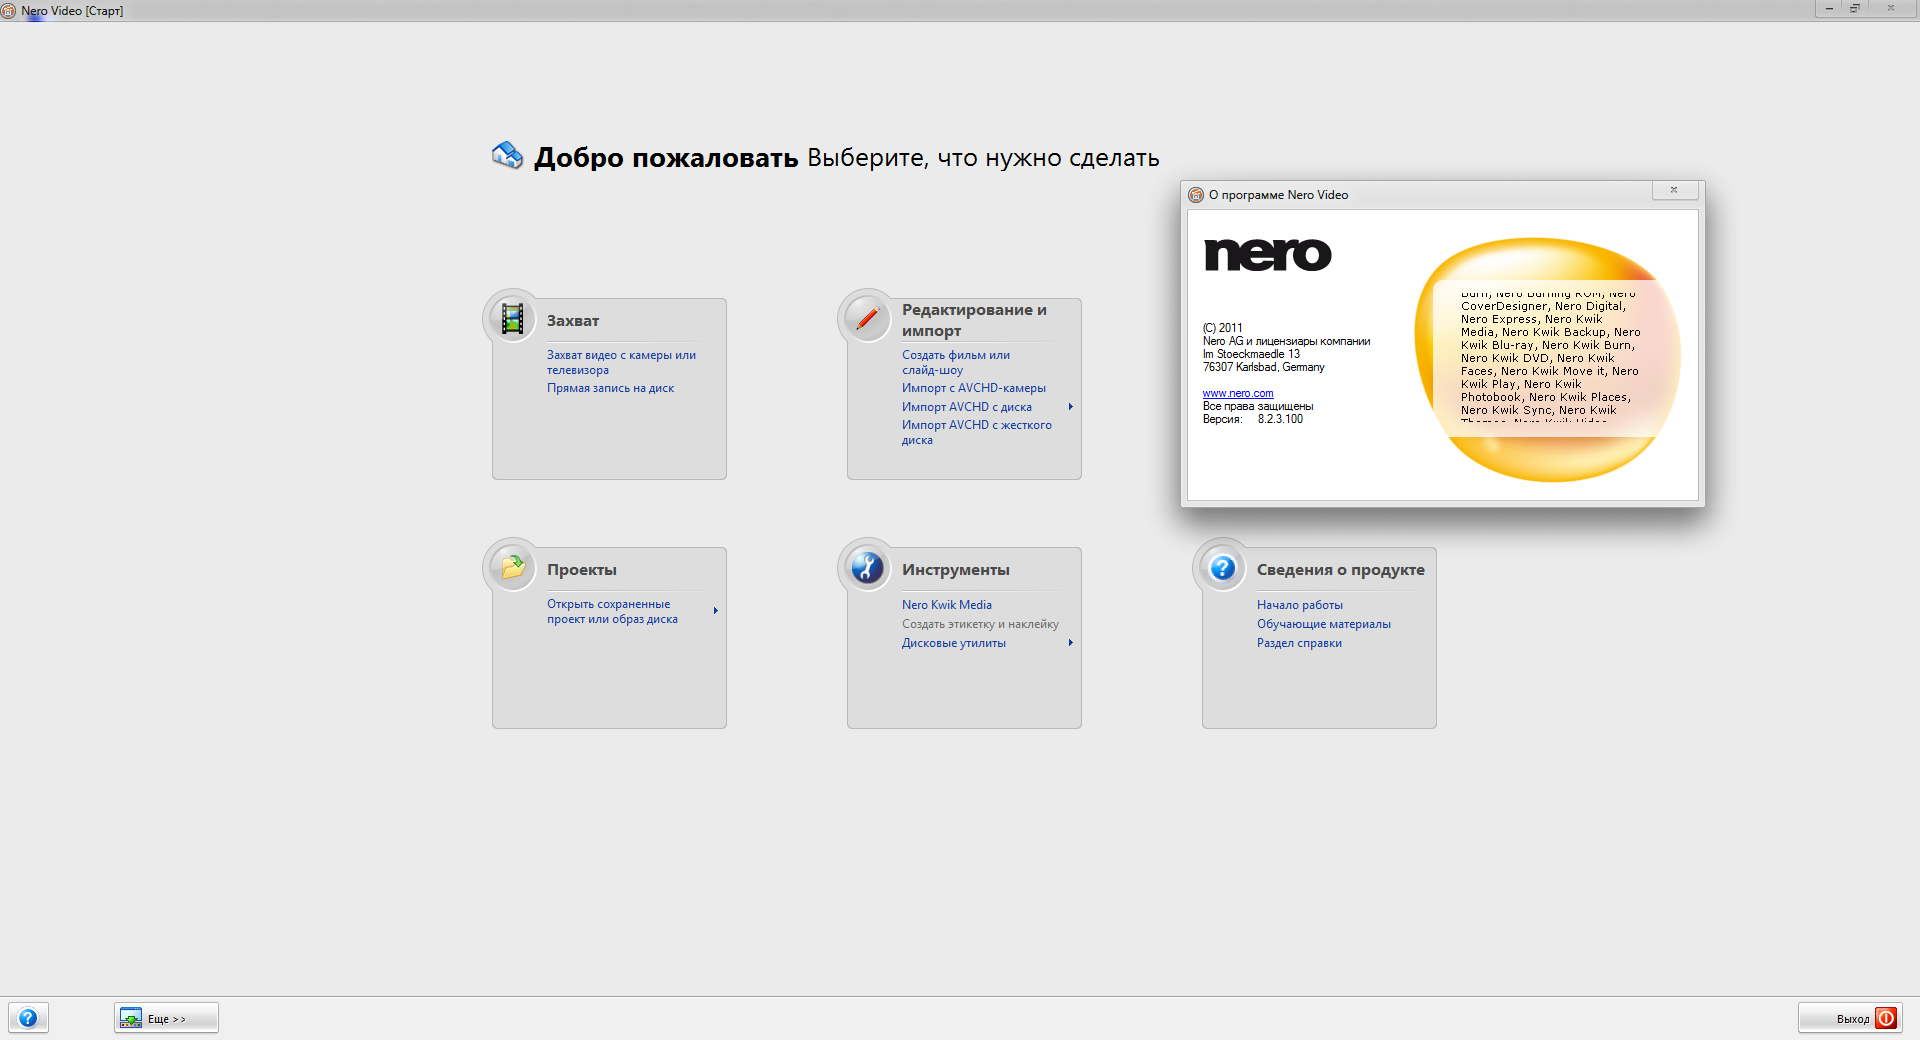Open Обучающие материалы
Image resolution: width=1920 pixels, height=1040 pixels.
tap(1324, 624)
